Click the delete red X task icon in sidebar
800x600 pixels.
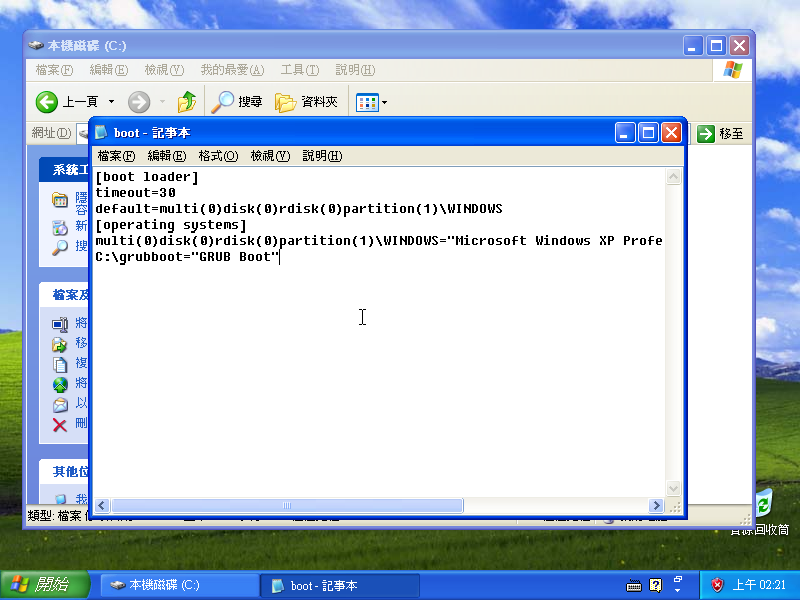pos(60,425)
